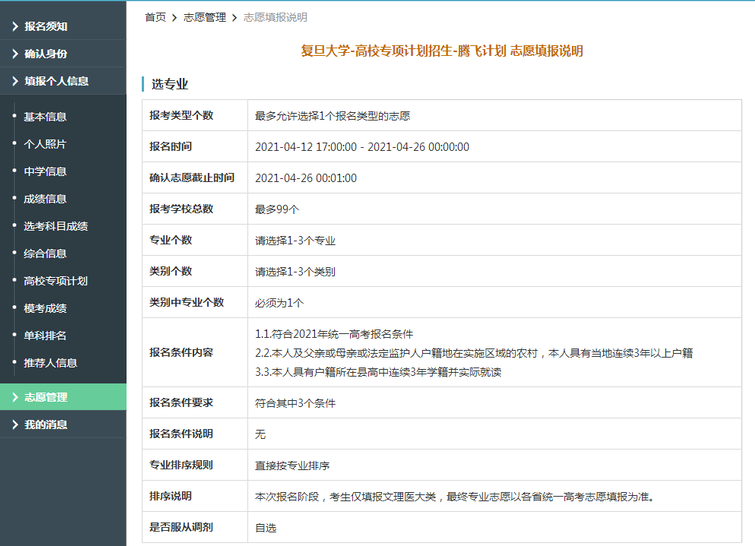Viewport: 755px width, 546px height.
Task: Open 单科排名 in the sidebar
Action: pyautogui.click(x=45, y=336)
